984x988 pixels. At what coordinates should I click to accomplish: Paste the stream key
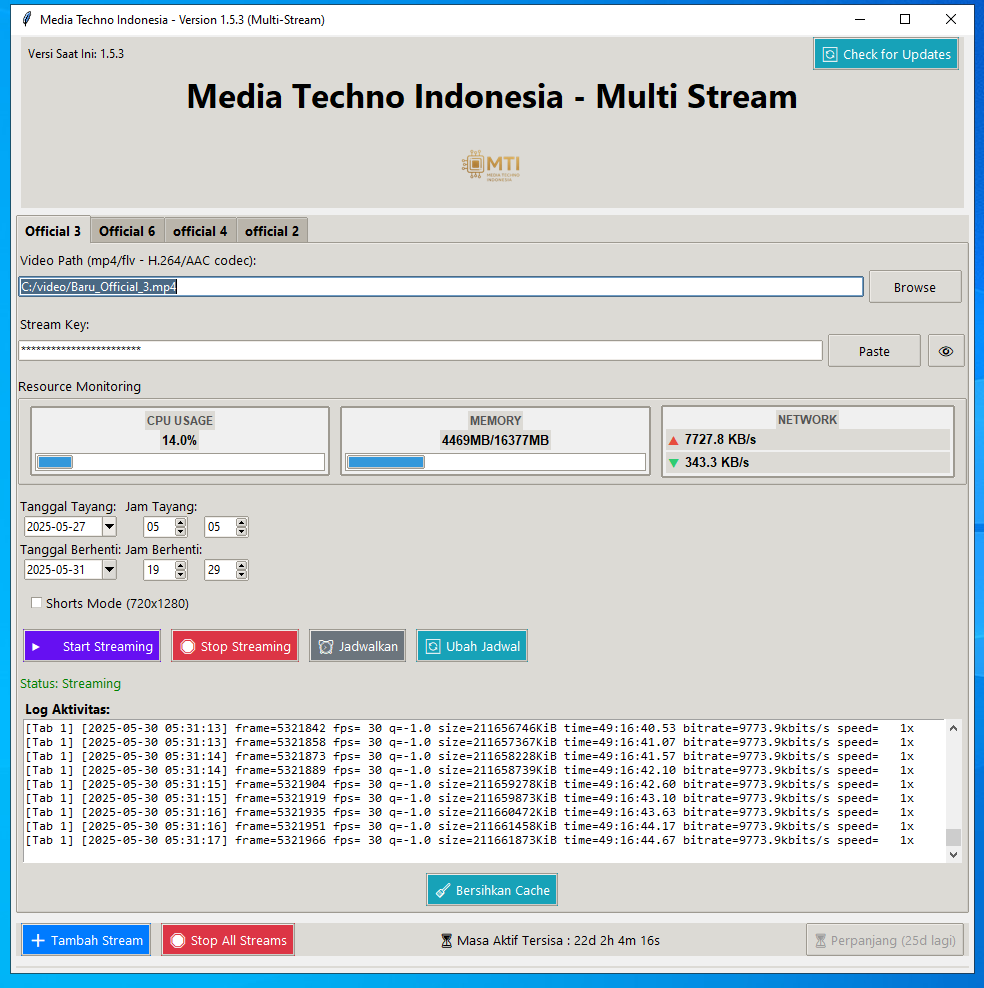[874, 351]
